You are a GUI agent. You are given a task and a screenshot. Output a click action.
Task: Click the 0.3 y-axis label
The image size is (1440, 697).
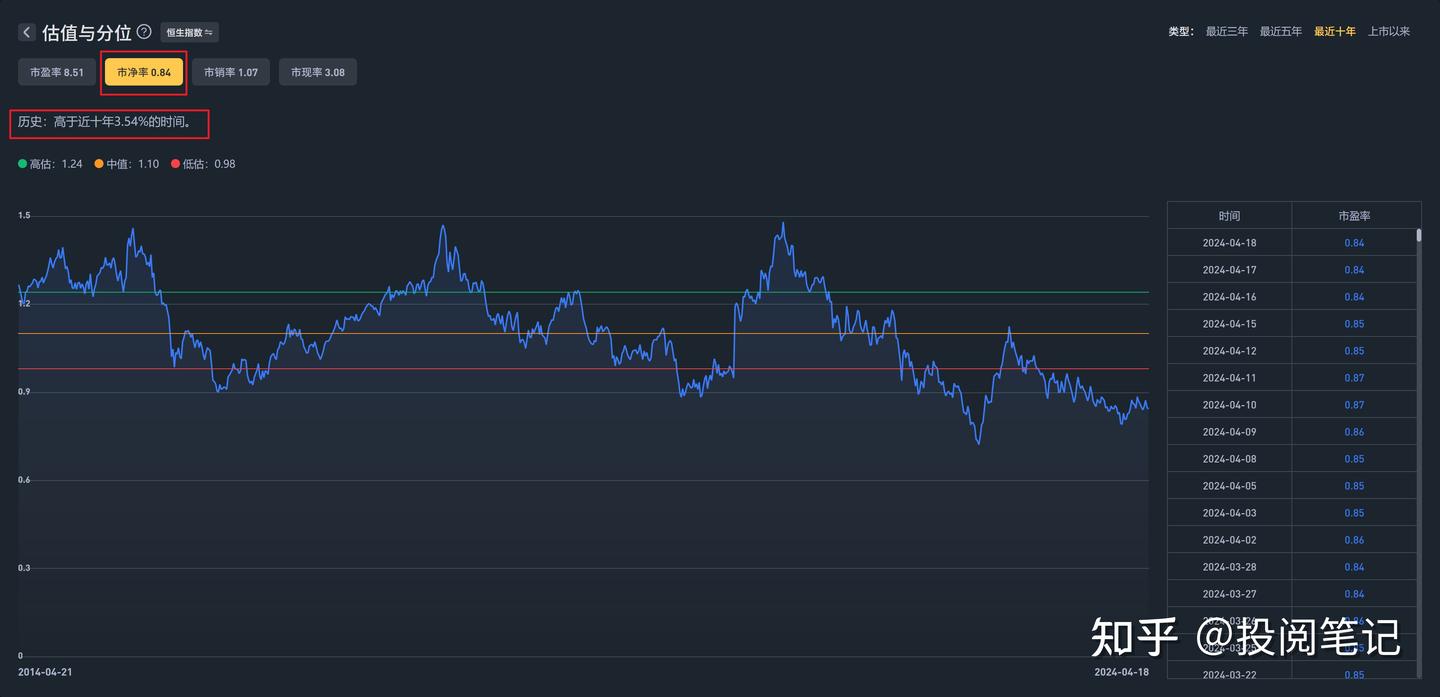(24, 568)
